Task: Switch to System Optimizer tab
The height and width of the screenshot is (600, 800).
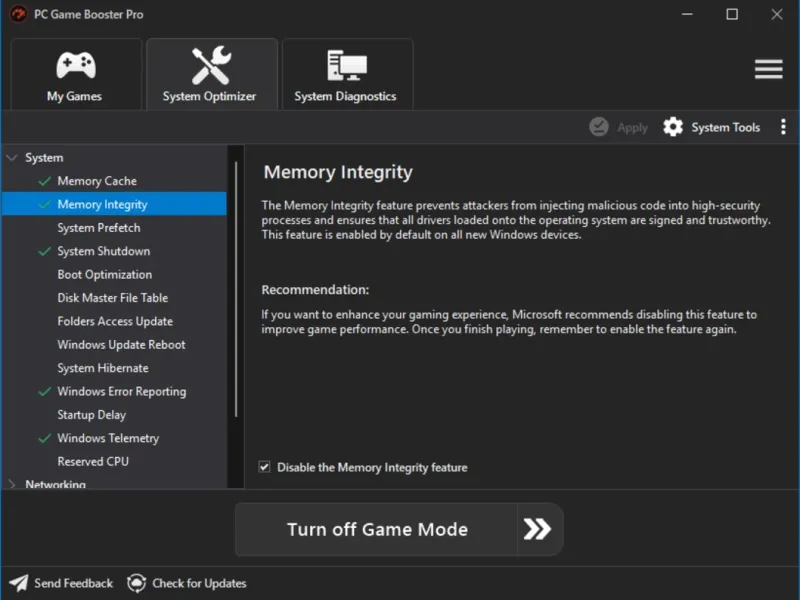Action: 212,74
